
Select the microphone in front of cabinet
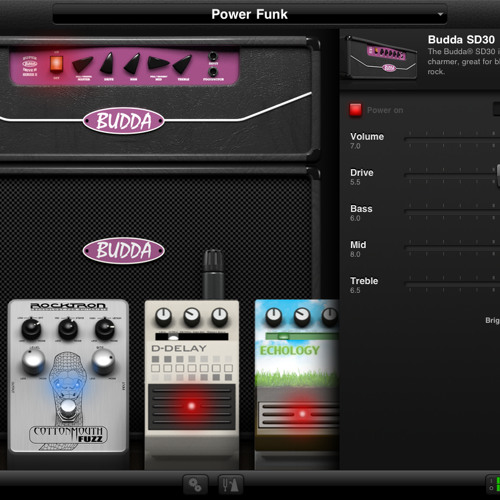[213, 275]
